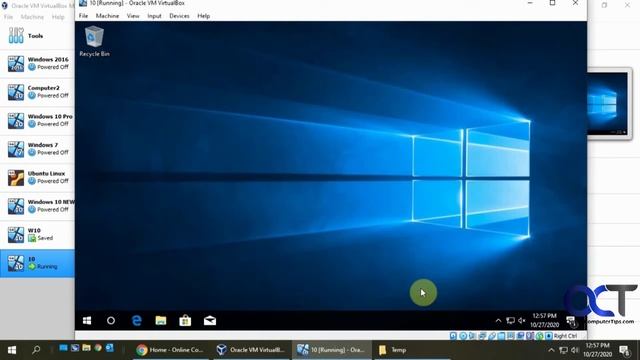Select Windows 2016 virtual machine
Image resolution: width=640 pixels, height=360 pixels.
tap(37, 63)
